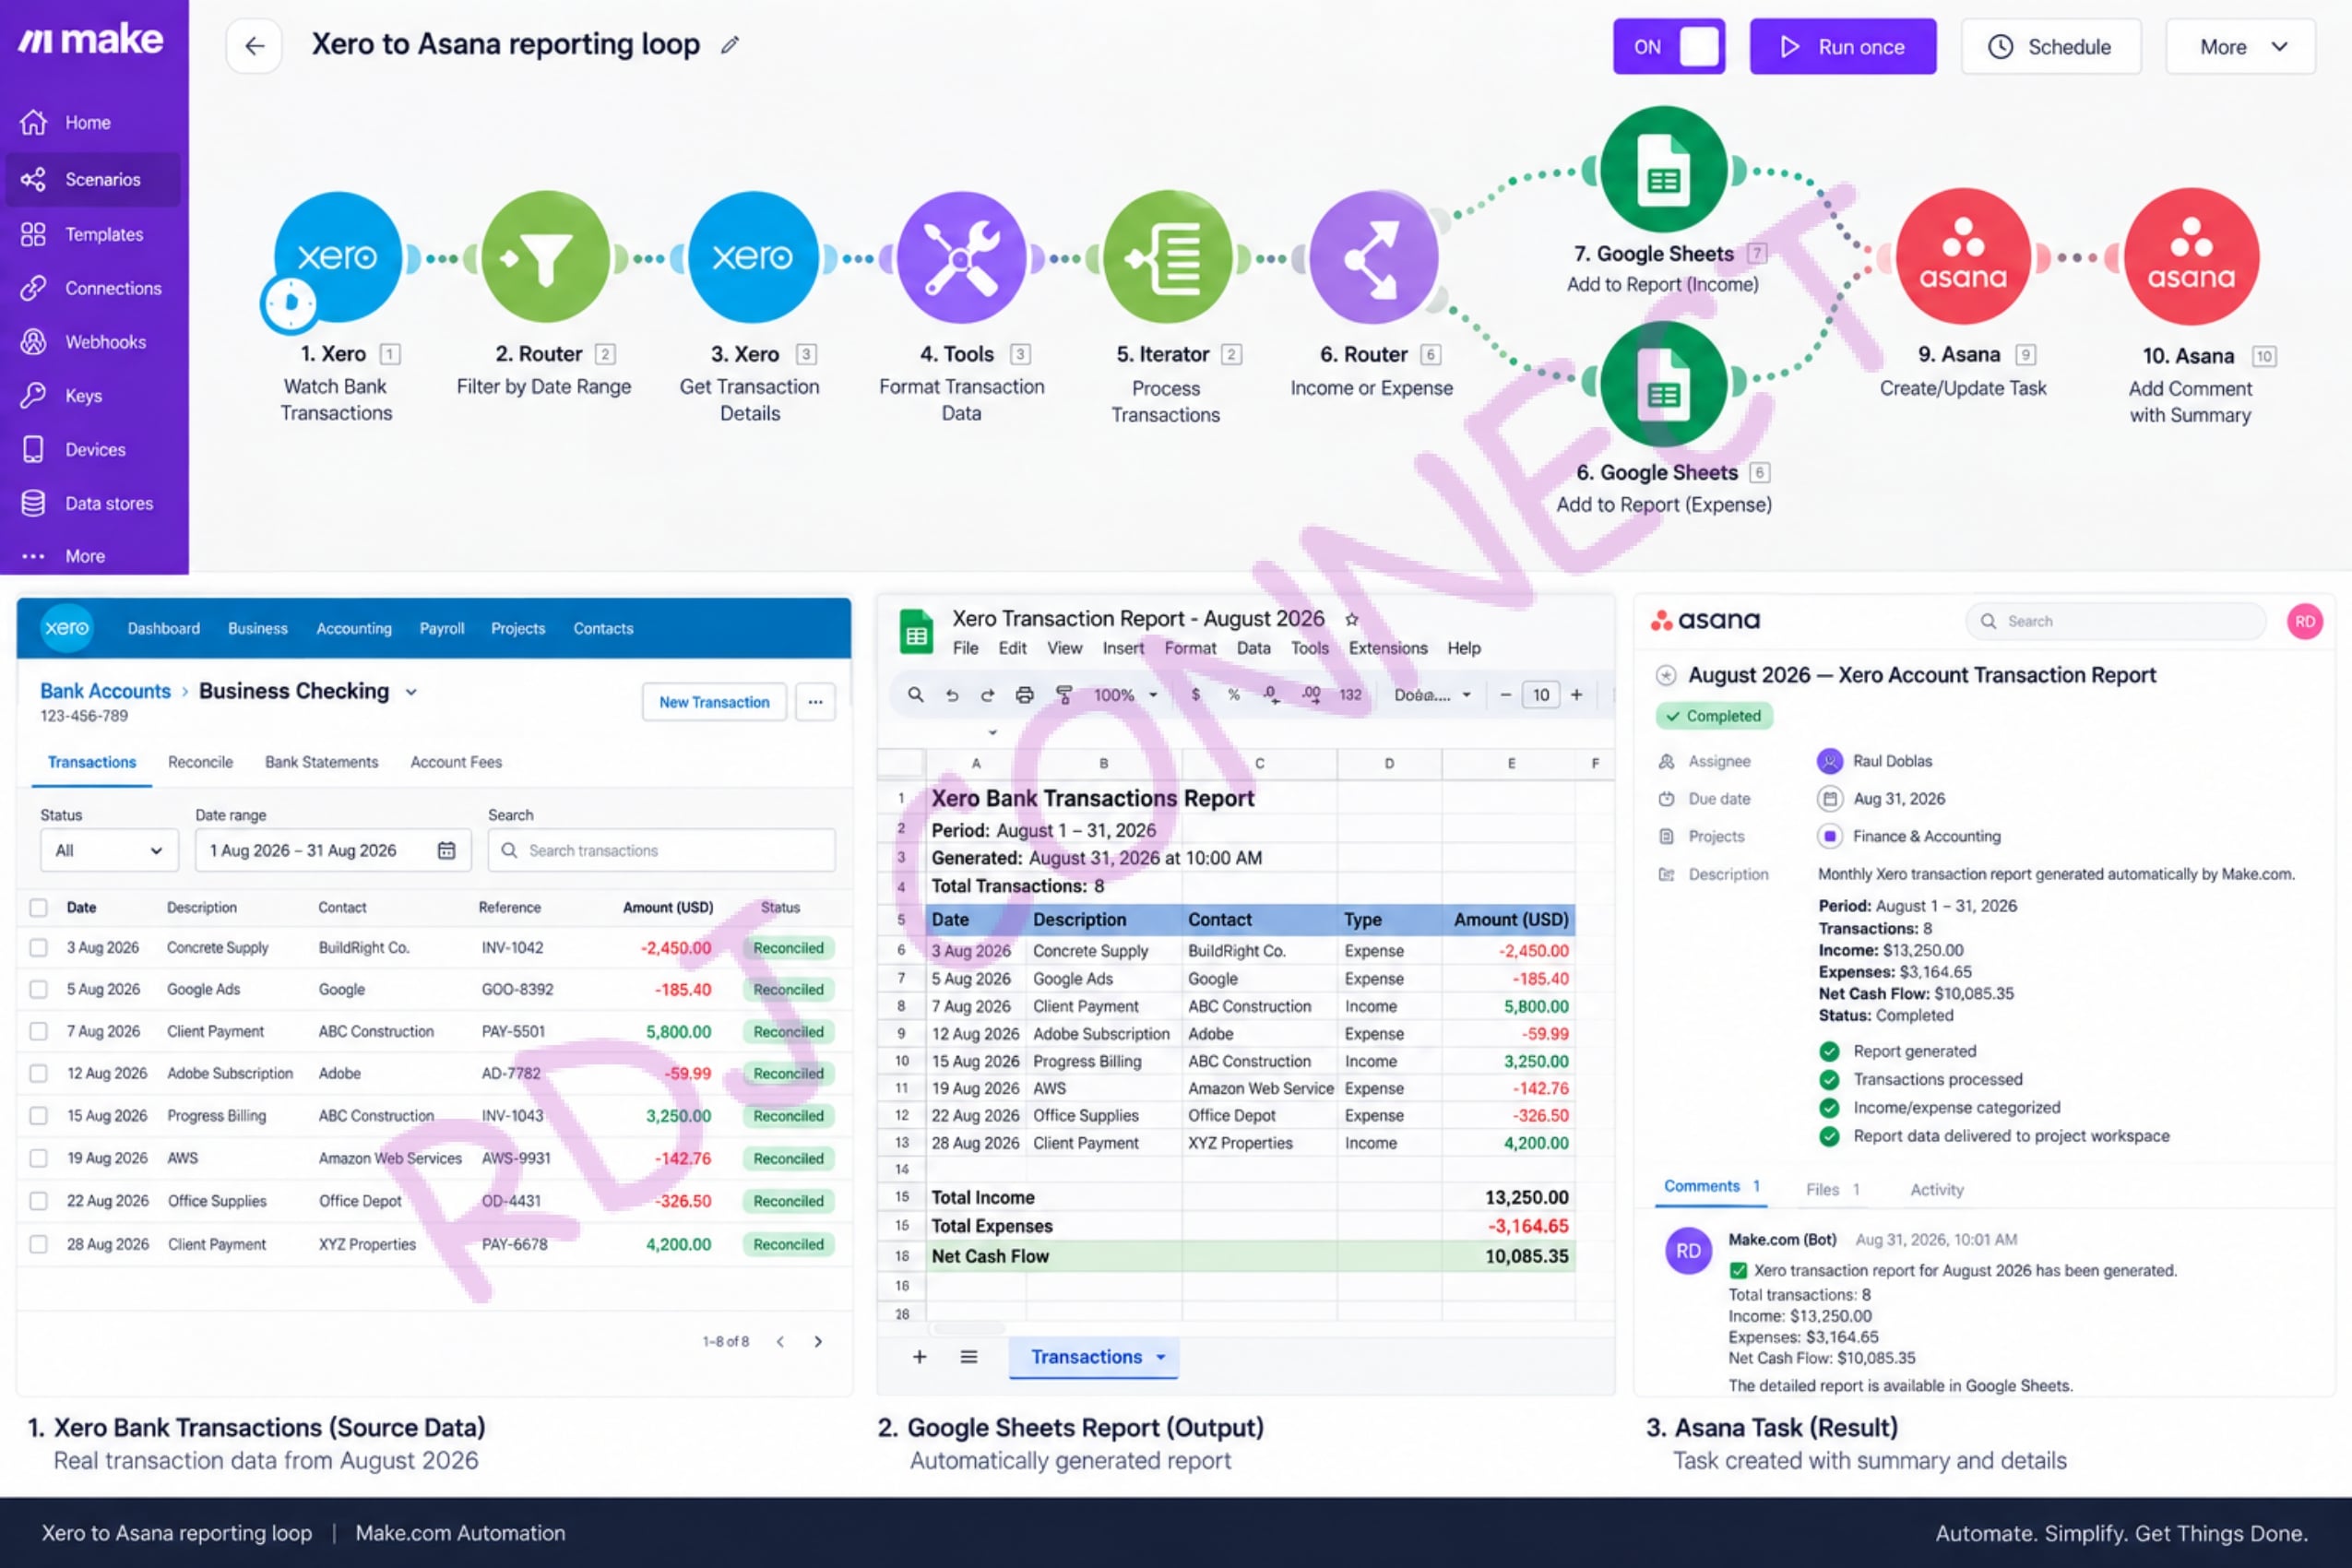Open the Accounting menu in Xero
Screen dimensions: 2352x1568
point(354,629)
